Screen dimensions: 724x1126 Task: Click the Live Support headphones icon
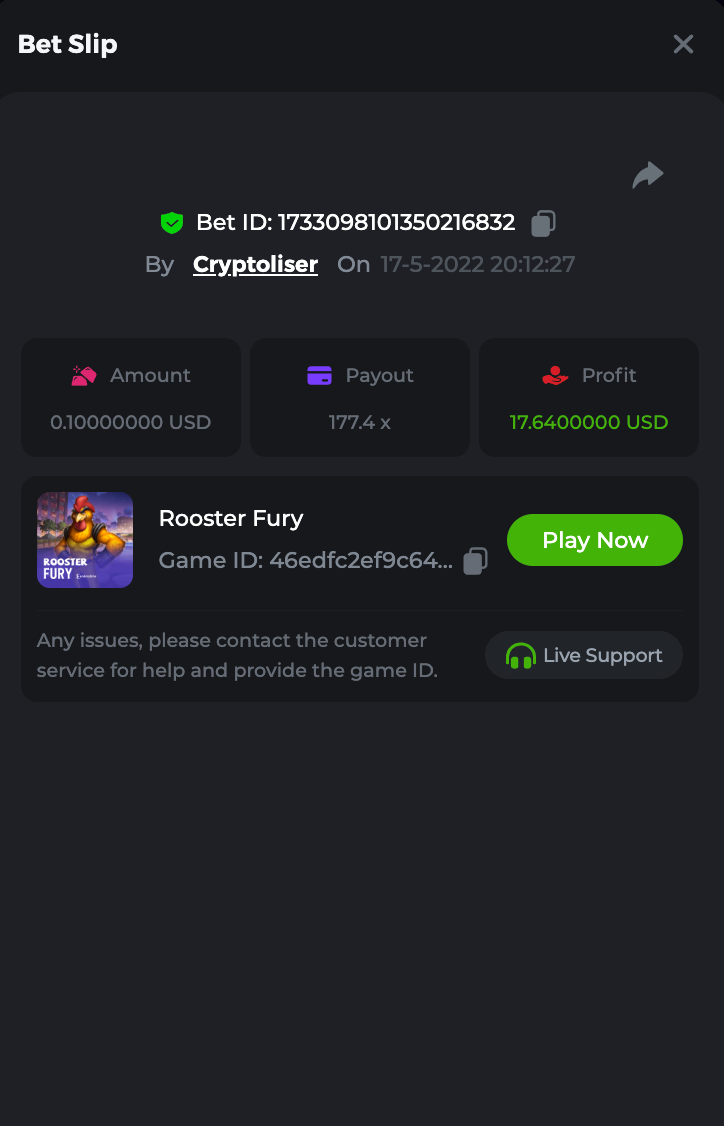click(520, 656)
